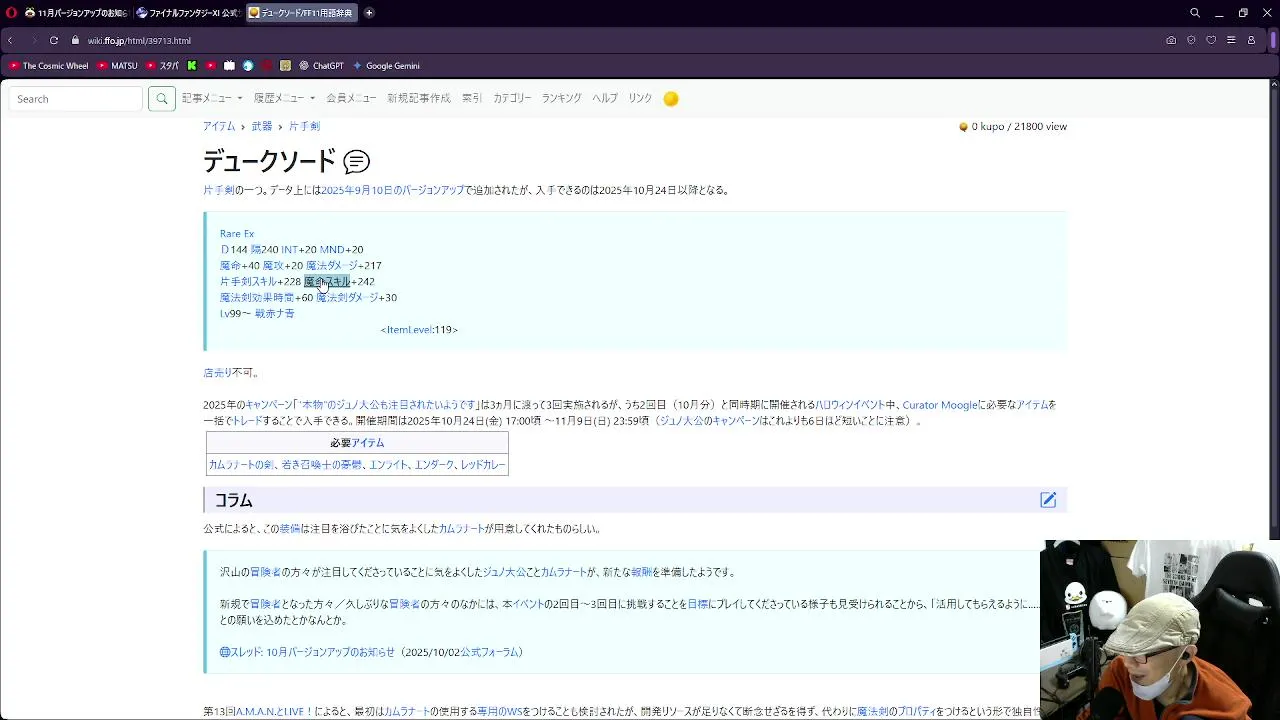Click the yellow circle icon in wiki menu

click(671, 99)
